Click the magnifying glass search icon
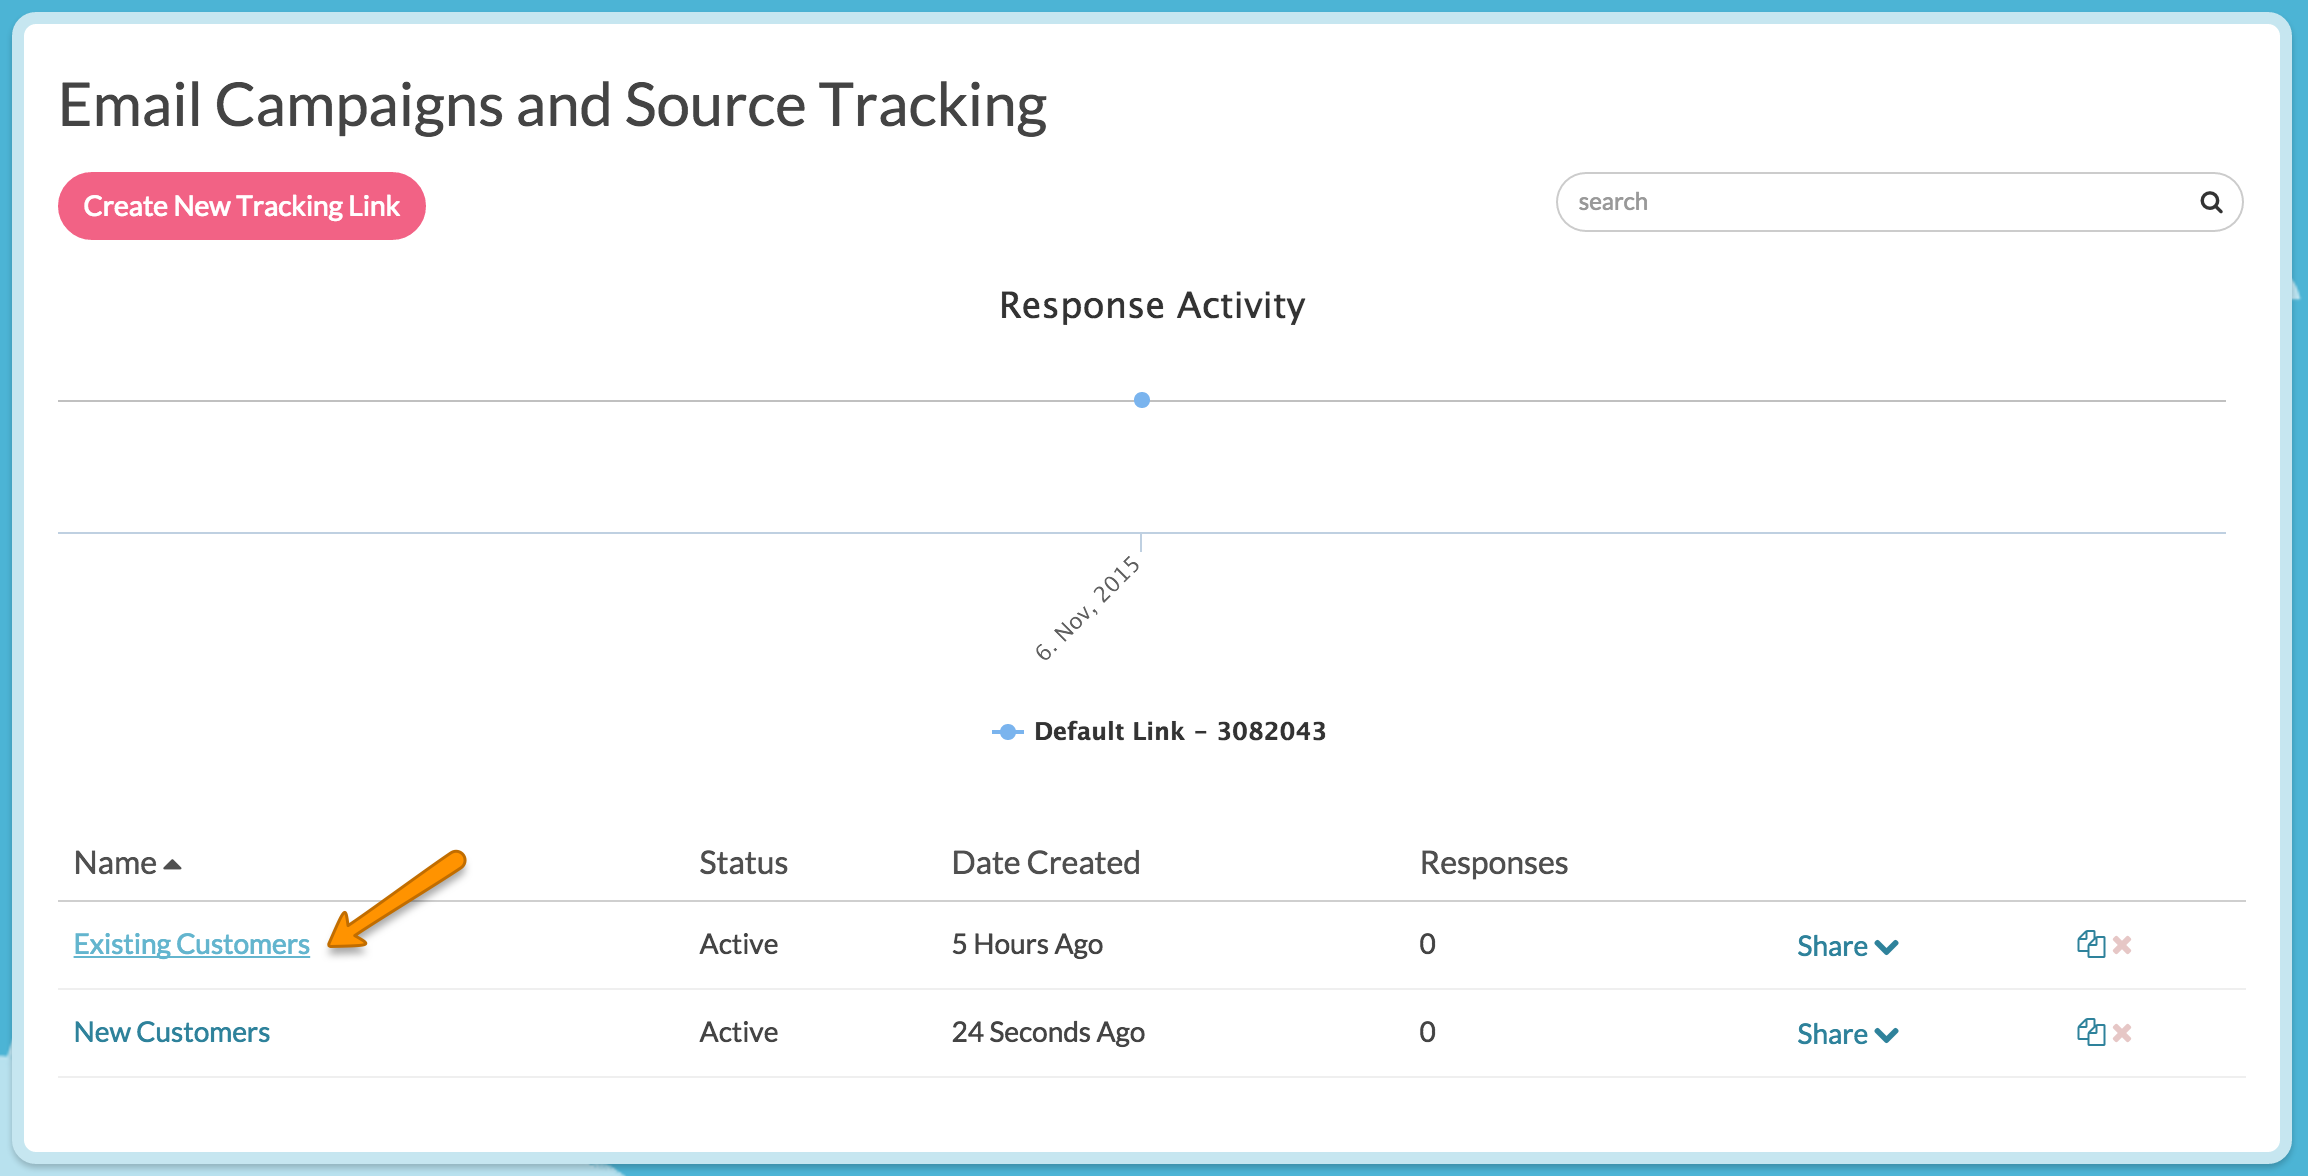Image resolution: width=2308 pixels, height=1176 pixels. tap(2211, 203)
